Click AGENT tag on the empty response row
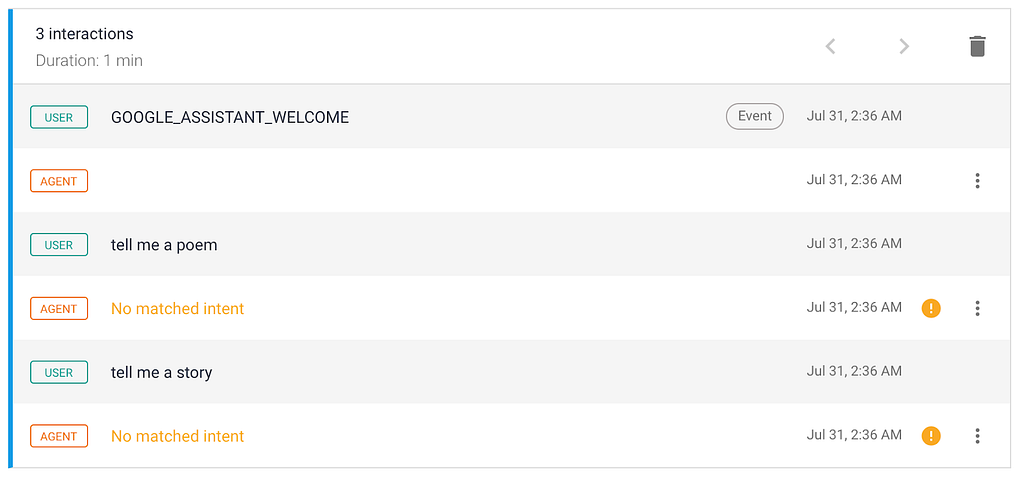Viewport: 1024px width, 481px height. pyautogui.click(x=59, y=181)
